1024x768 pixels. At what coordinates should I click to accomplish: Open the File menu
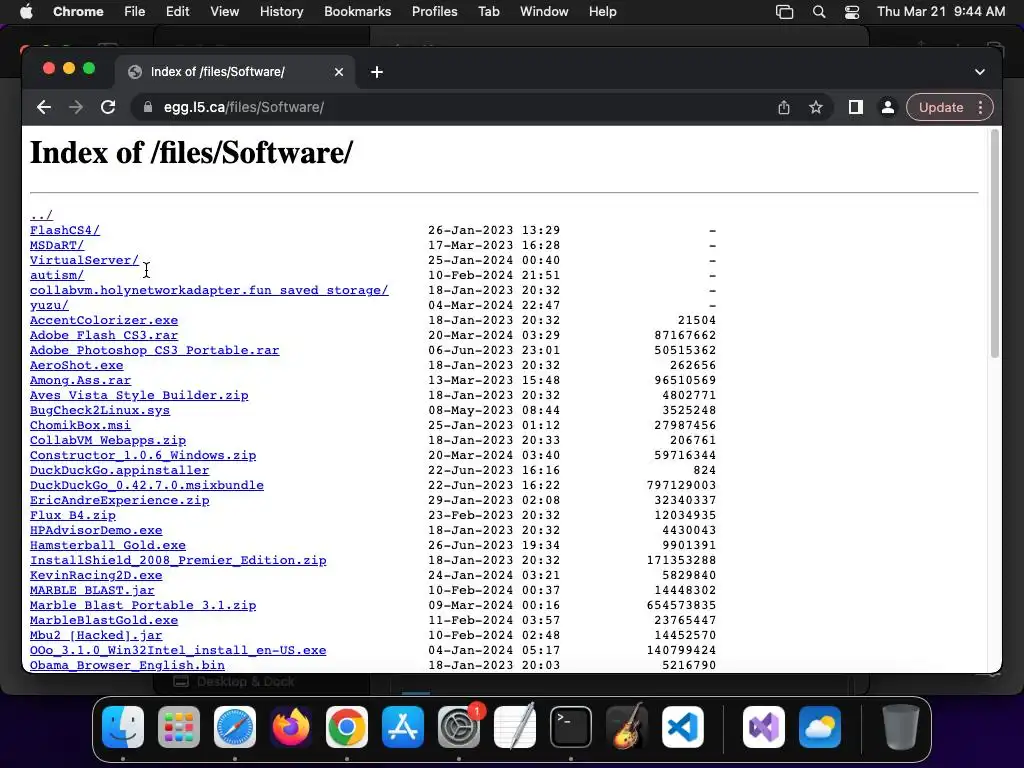click(x=135, y=11)
